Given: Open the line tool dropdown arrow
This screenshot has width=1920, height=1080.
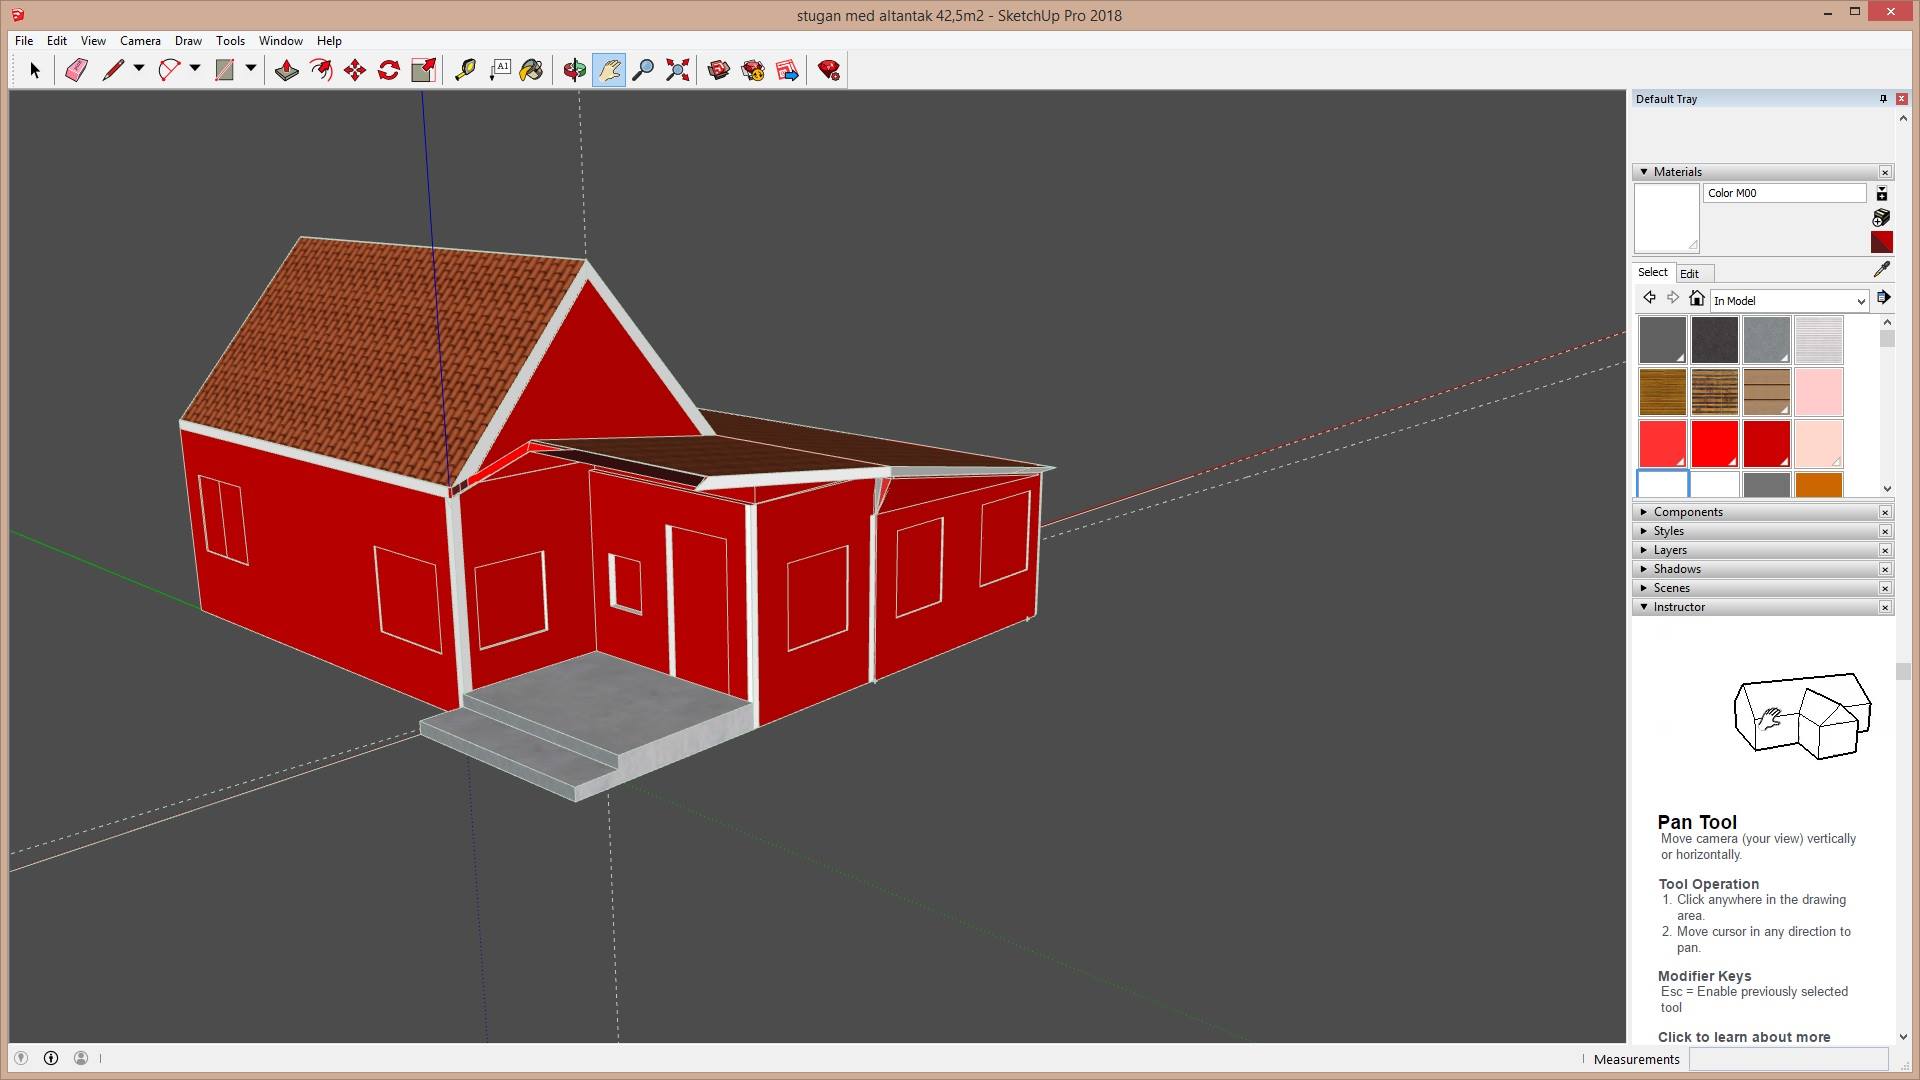Looking at the screenshot, I should (139, 69).
